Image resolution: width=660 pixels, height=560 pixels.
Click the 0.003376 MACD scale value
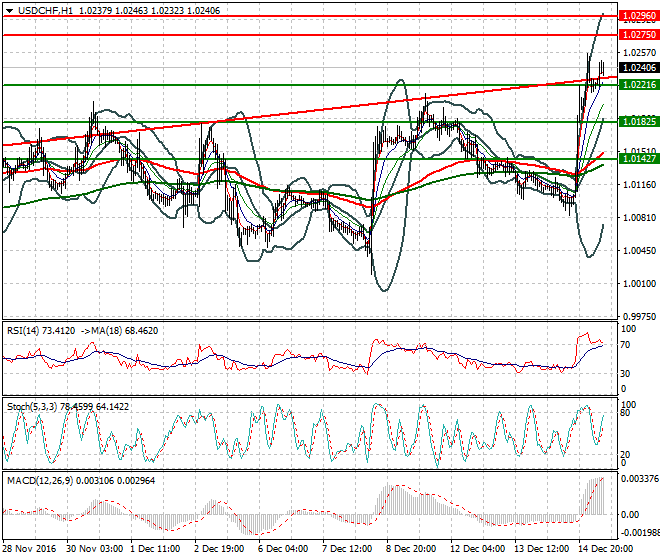coord(640,479)
